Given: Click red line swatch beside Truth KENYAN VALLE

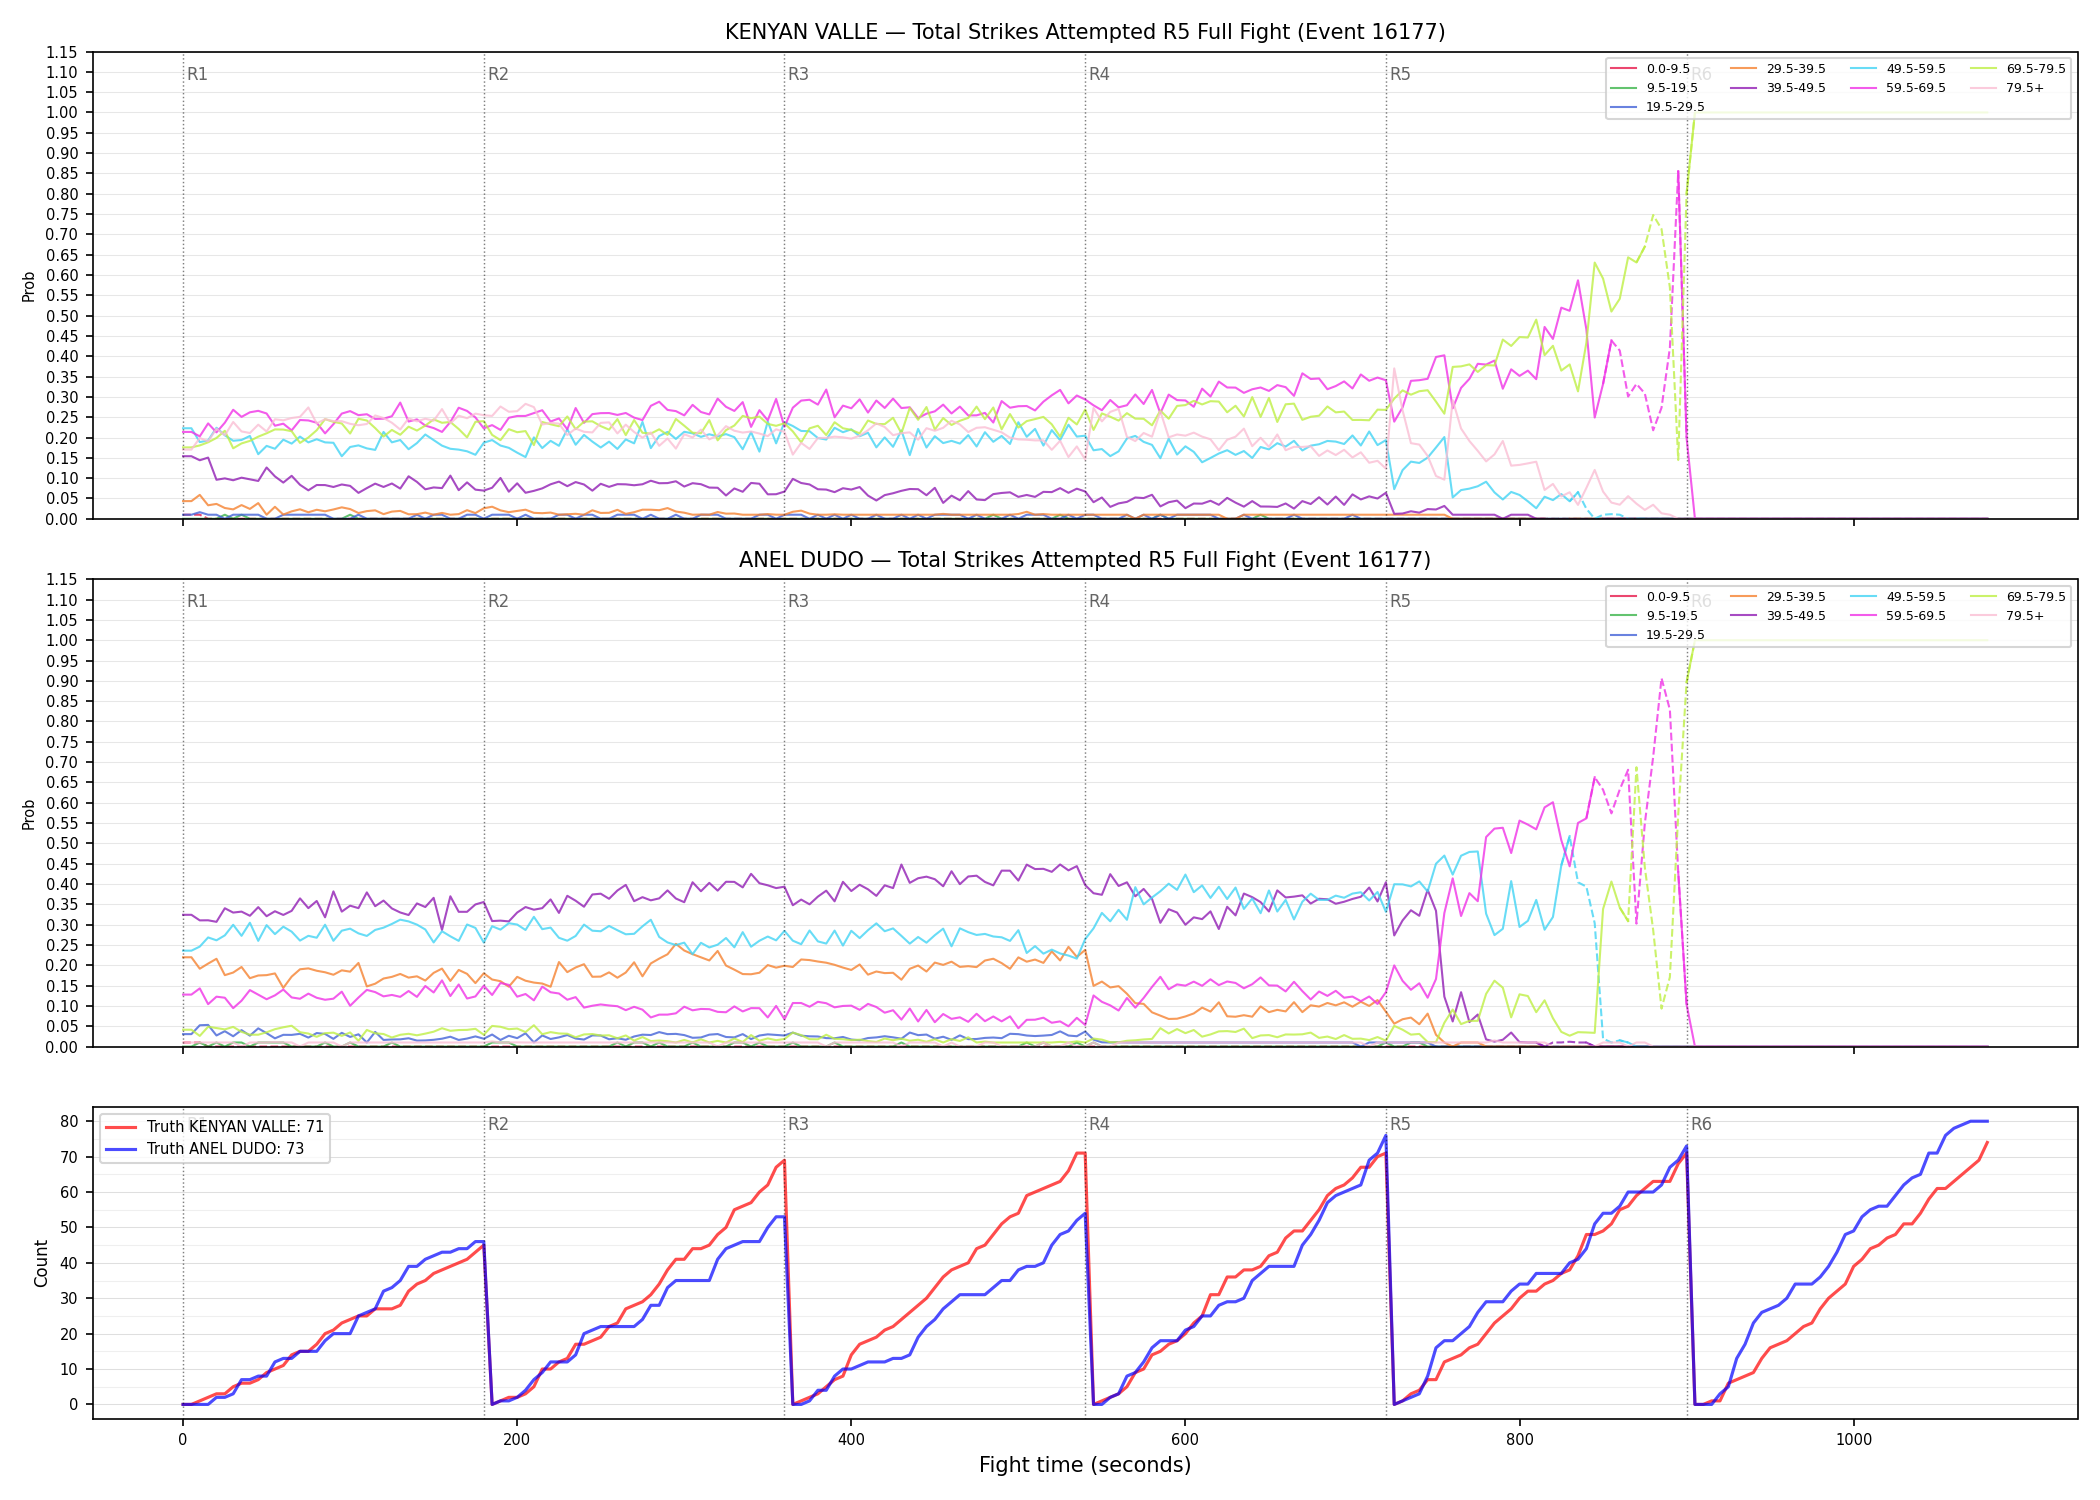Looking at the screenshot, I should (x=121, y=1127).
